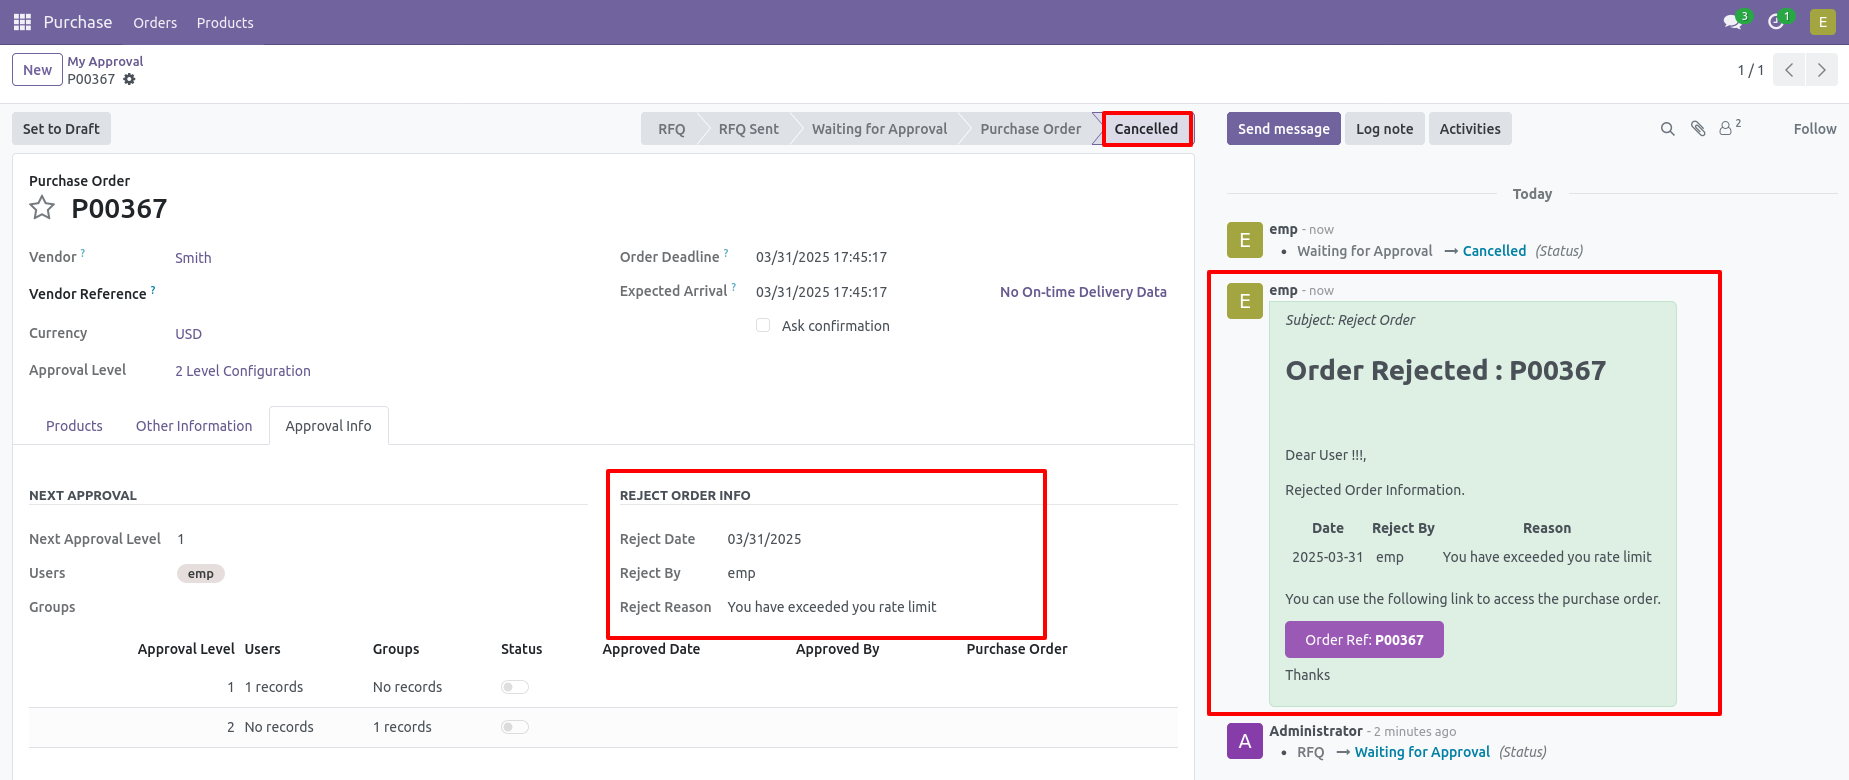Click the reject reason text in form

click(832, 607)
